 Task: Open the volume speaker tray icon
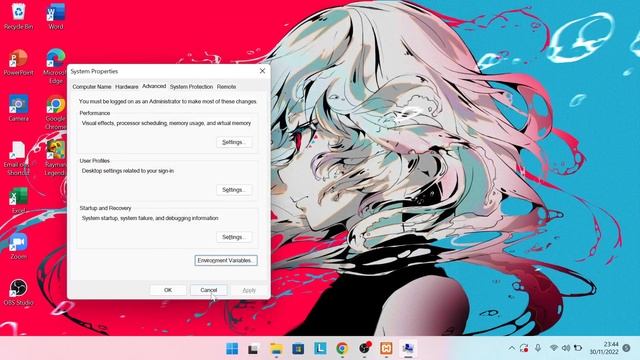[566, 348]
